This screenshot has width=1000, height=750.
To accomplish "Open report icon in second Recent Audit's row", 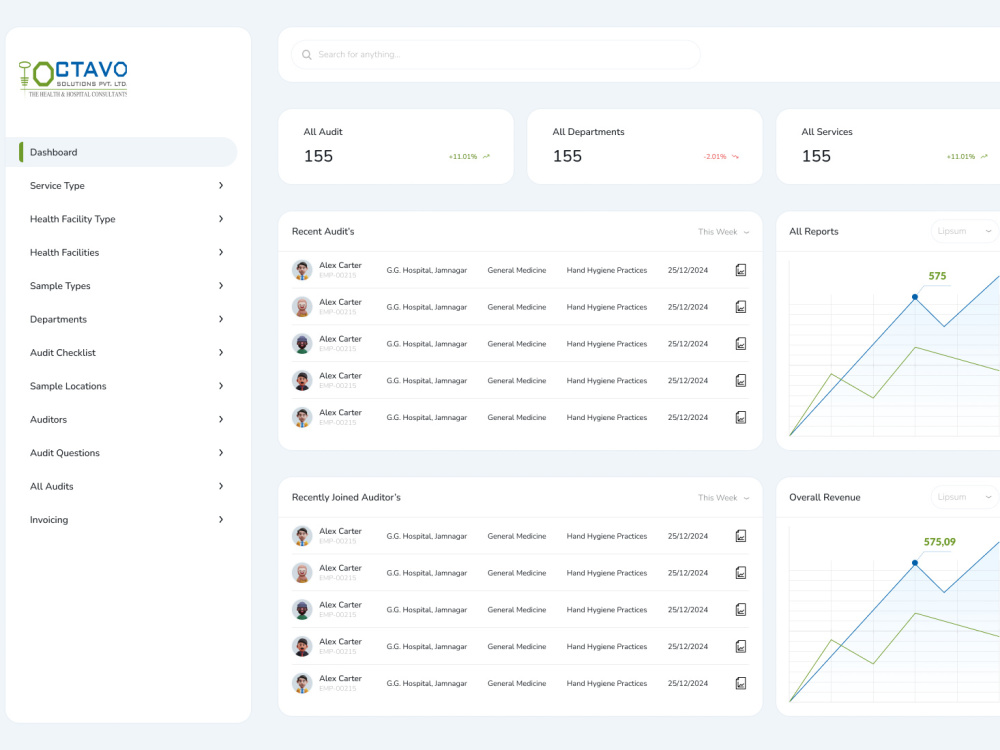I will click(740, 307).
